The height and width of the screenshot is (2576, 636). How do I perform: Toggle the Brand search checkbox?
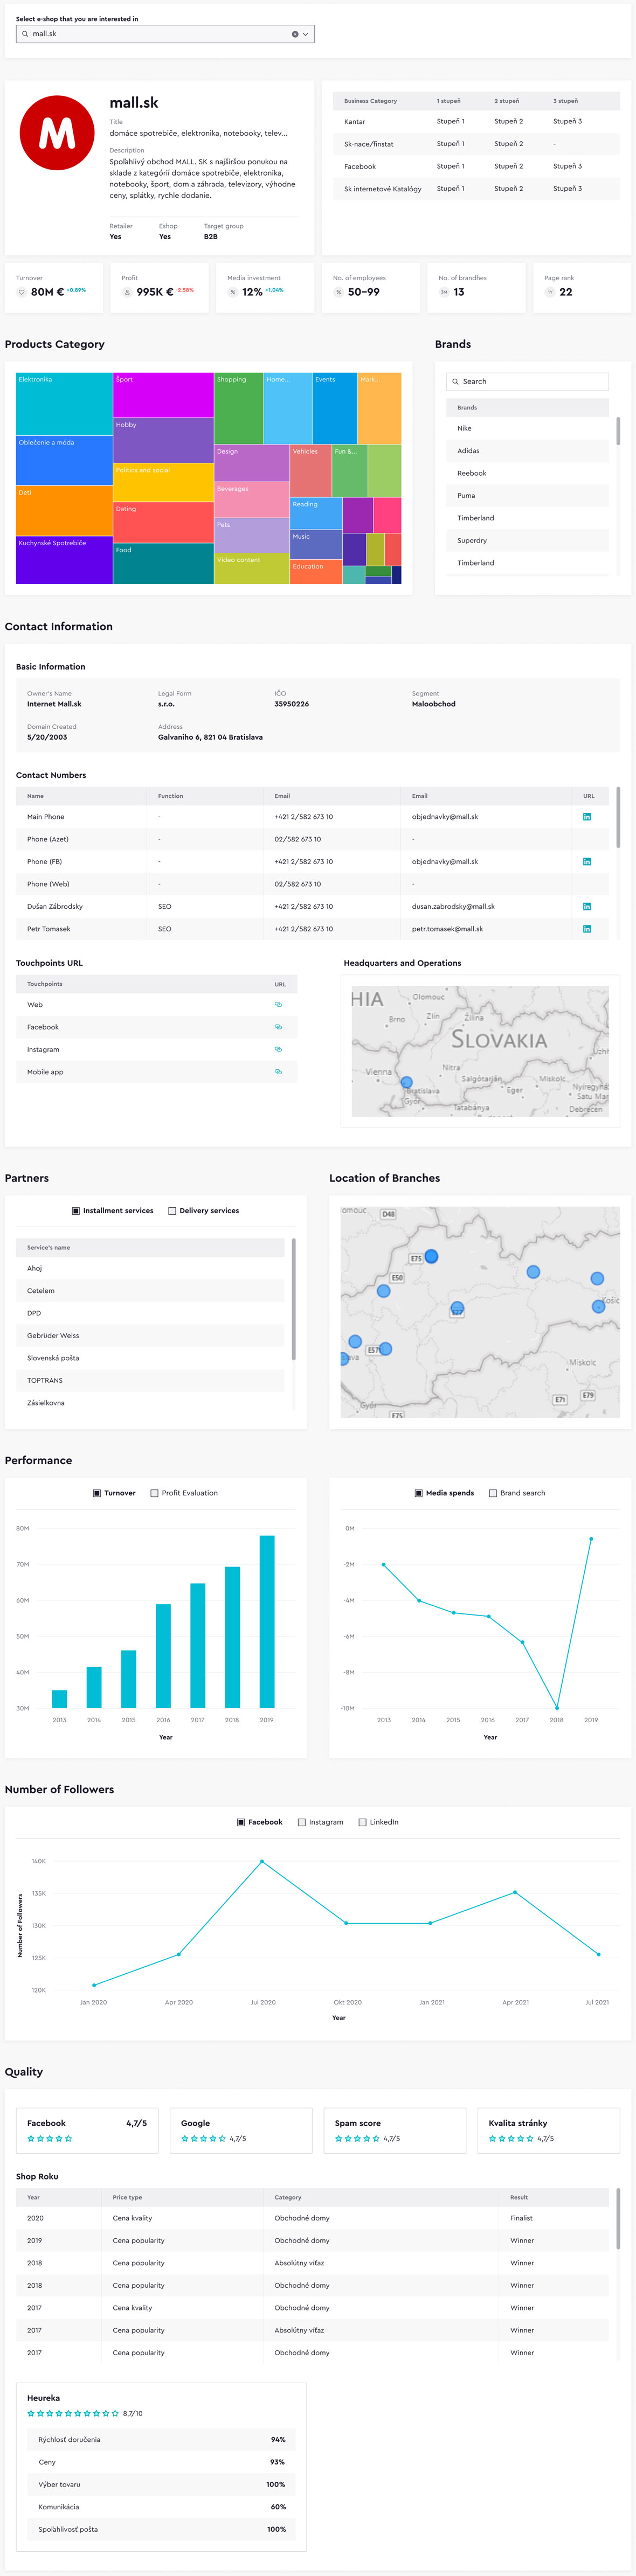coord(493,1493)
